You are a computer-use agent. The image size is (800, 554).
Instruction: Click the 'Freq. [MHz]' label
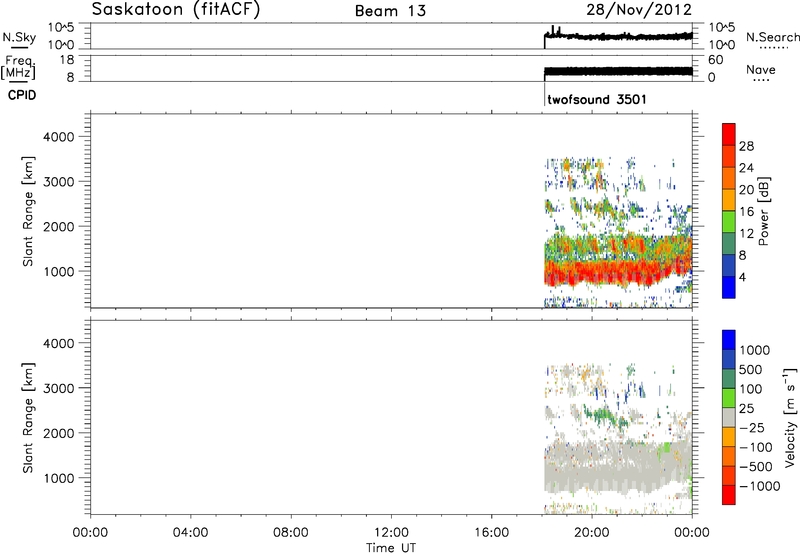19,67
